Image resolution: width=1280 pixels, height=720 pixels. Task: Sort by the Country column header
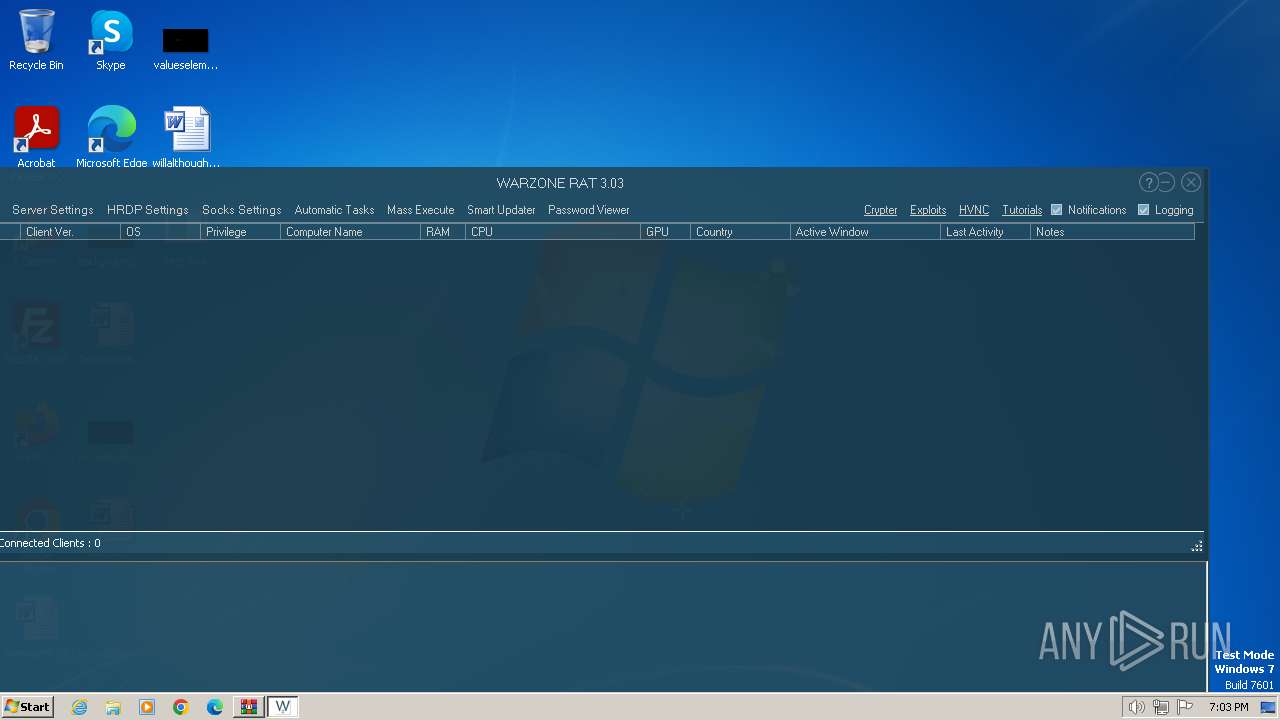[740, 232]
